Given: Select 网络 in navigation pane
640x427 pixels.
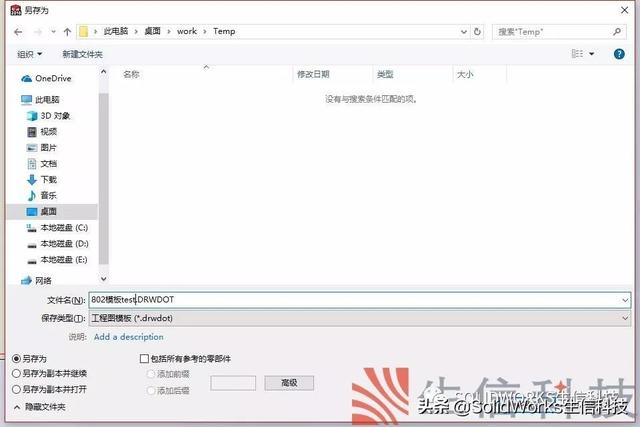Looking at the screenshot, I should click(36, 280).
